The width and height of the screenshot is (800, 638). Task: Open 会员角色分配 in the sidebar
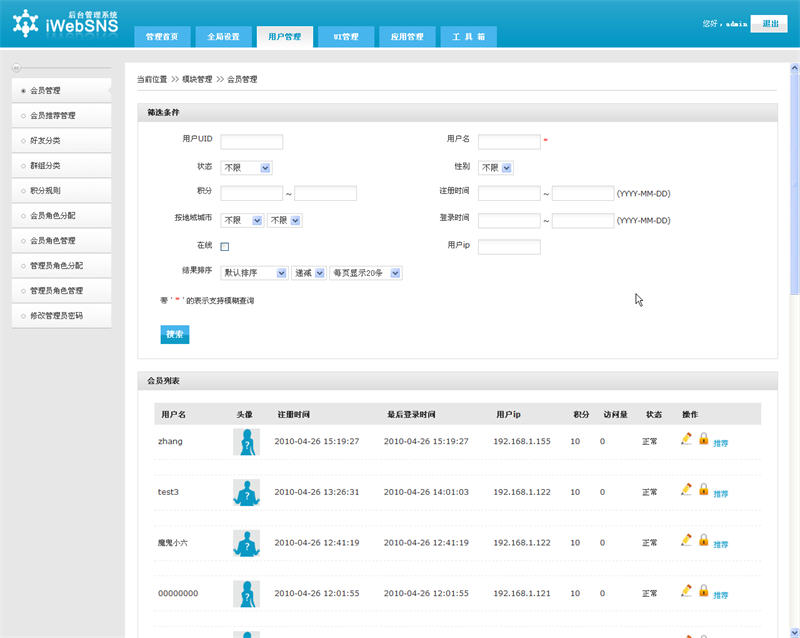[x=61, y=215]
